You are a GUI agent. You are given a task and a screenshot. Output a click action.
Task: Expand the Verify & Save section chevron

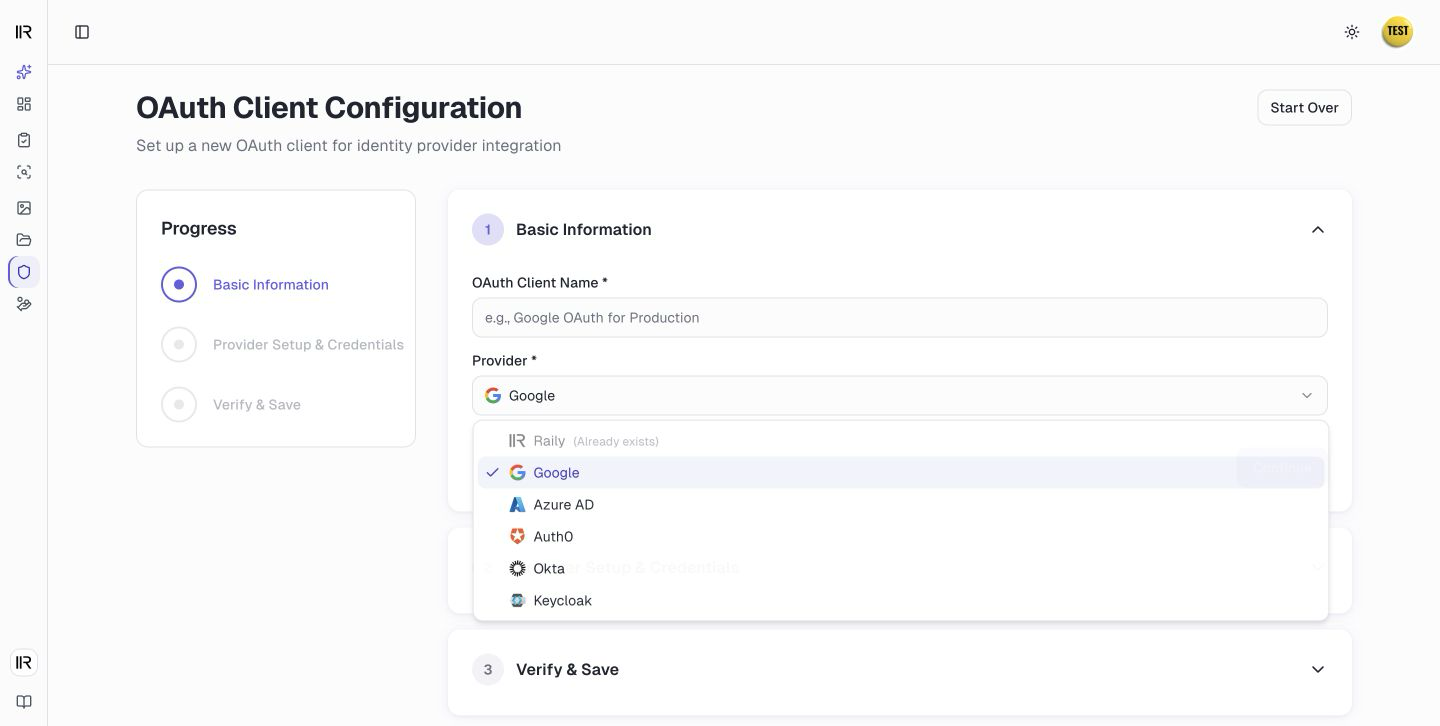pos(1318,670)
